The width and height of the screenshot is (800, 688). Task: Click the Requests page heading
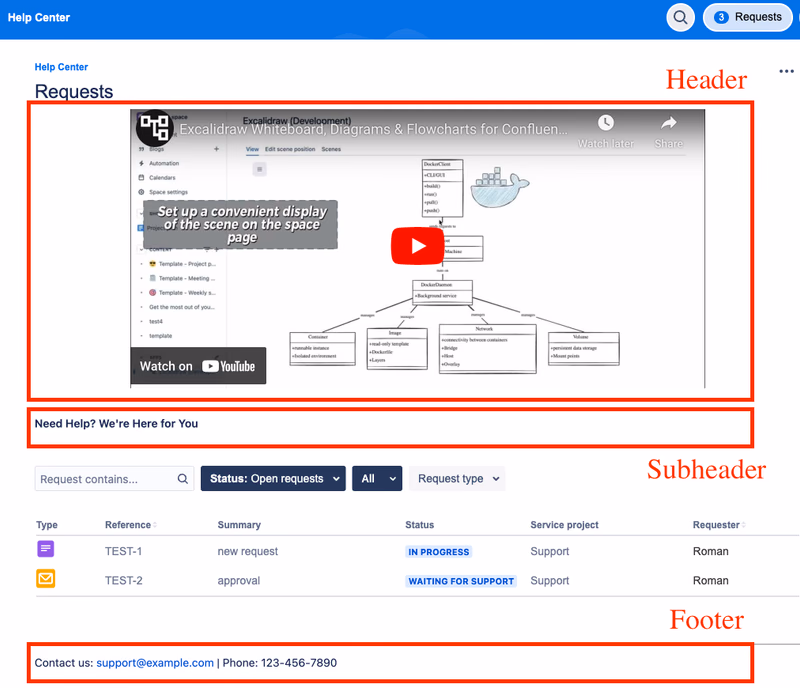74,91
